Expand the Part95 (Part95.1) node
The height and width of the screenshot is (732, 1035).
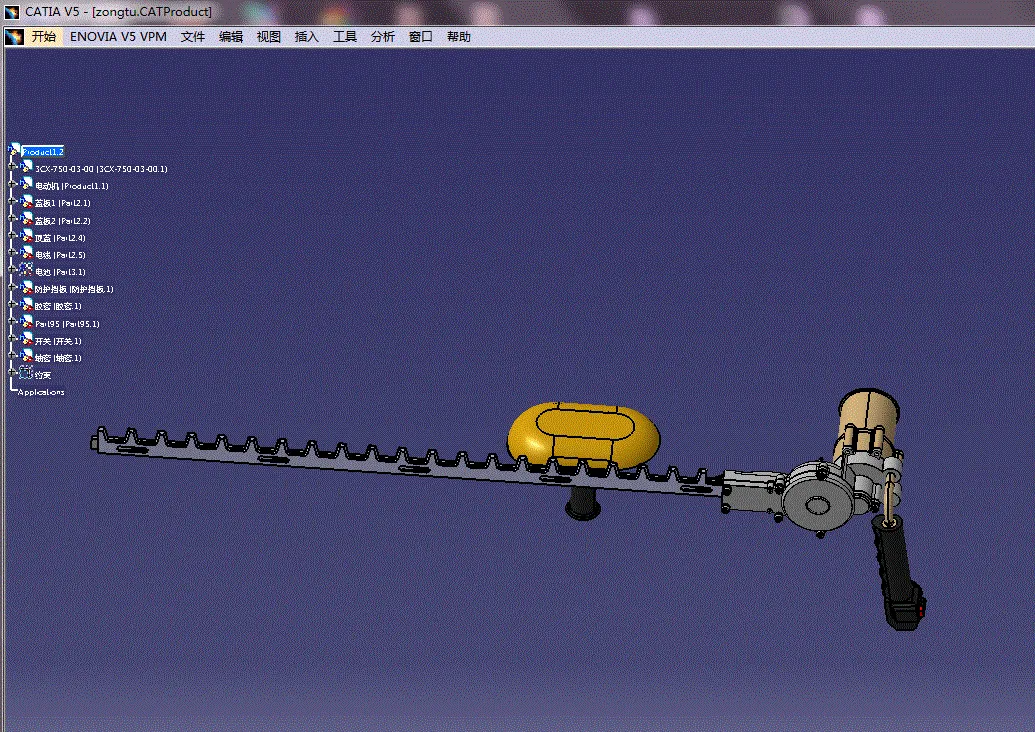[x=12, y=321]
